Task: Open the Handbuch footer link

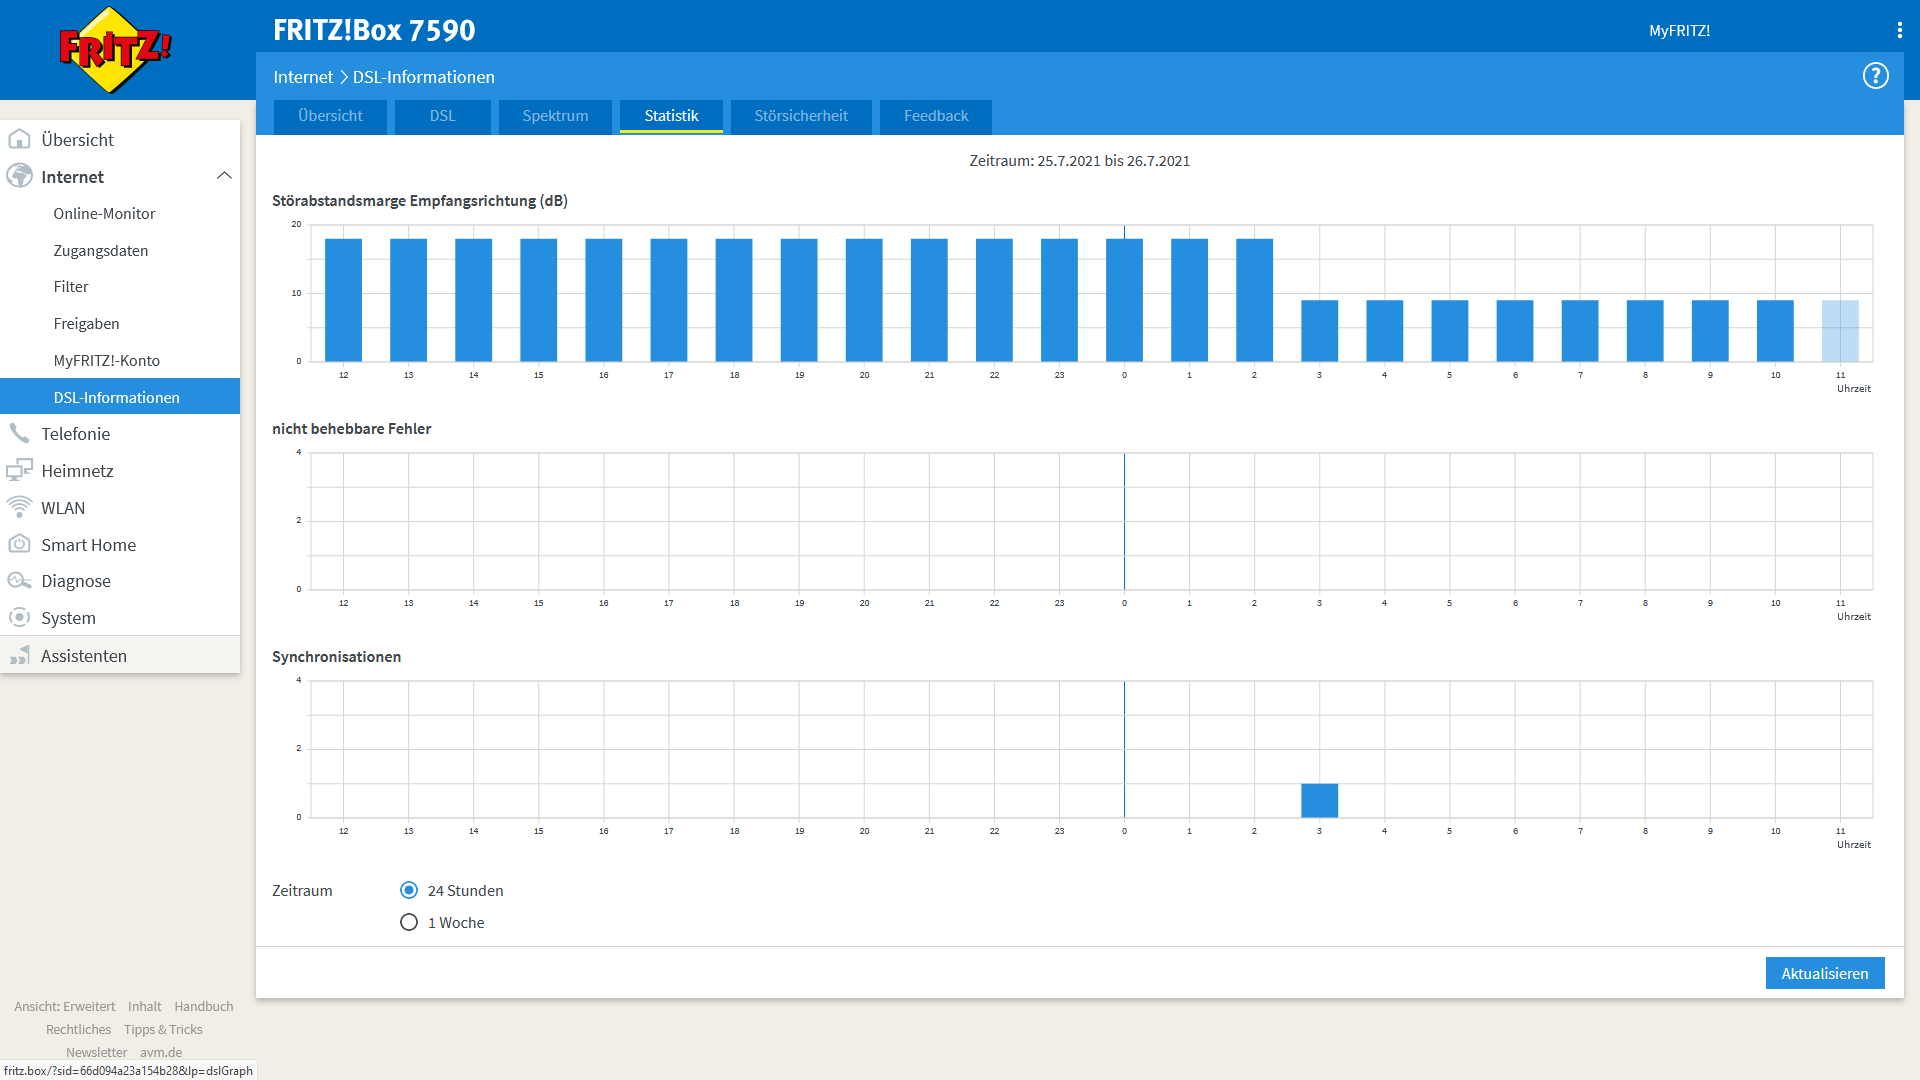Action: pos(203,1006)
